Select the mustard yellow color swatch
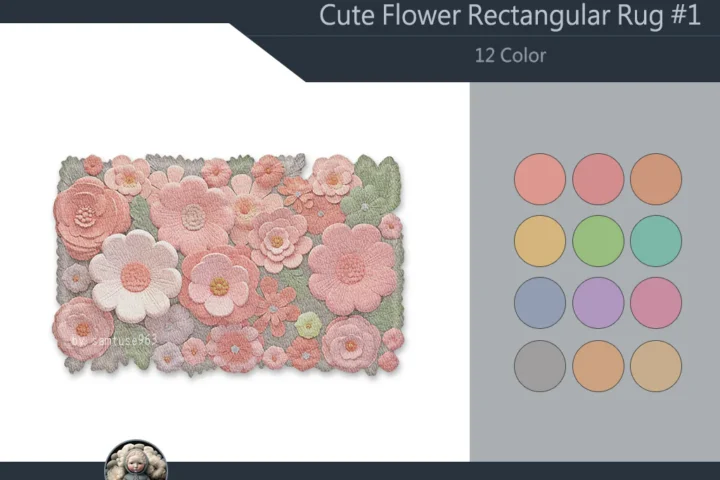720x480 pixels. tap(540, 241)
